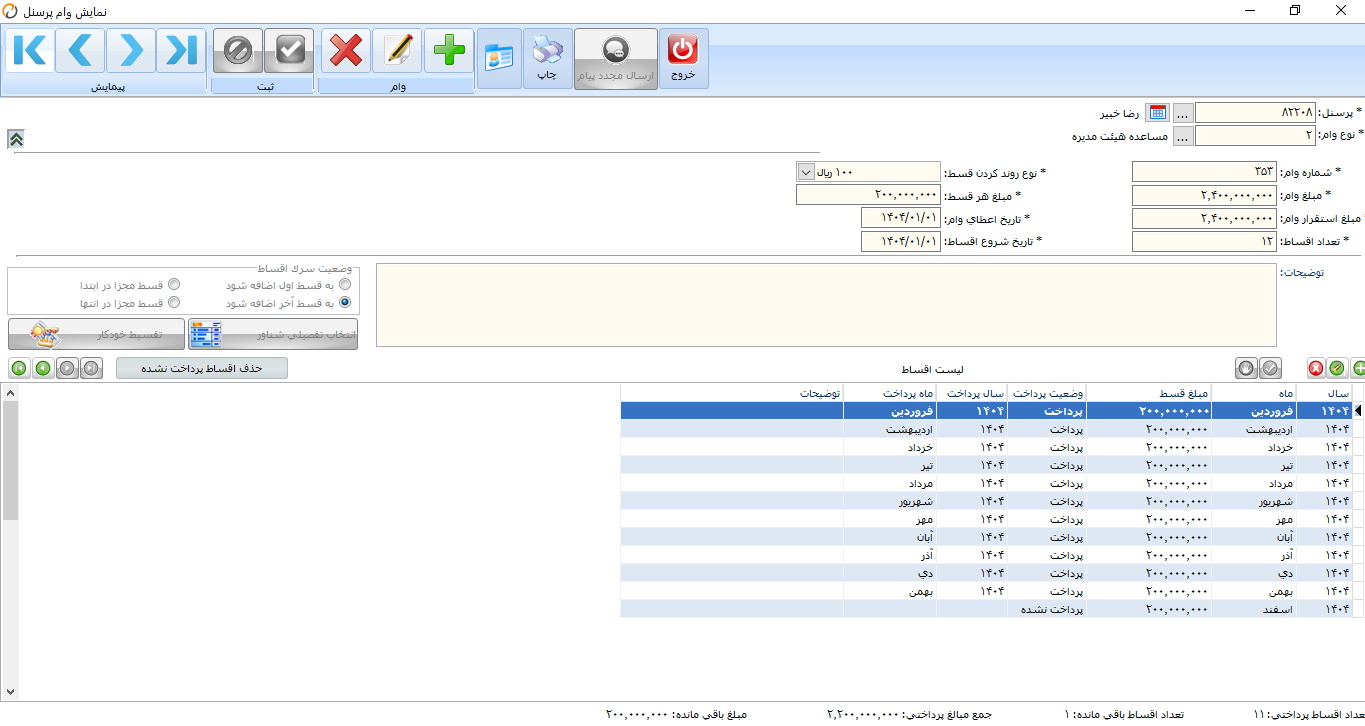This screenshot has width=1365, height=726.
Task: Print using the چاپ printer button
Action: [548, 59]
